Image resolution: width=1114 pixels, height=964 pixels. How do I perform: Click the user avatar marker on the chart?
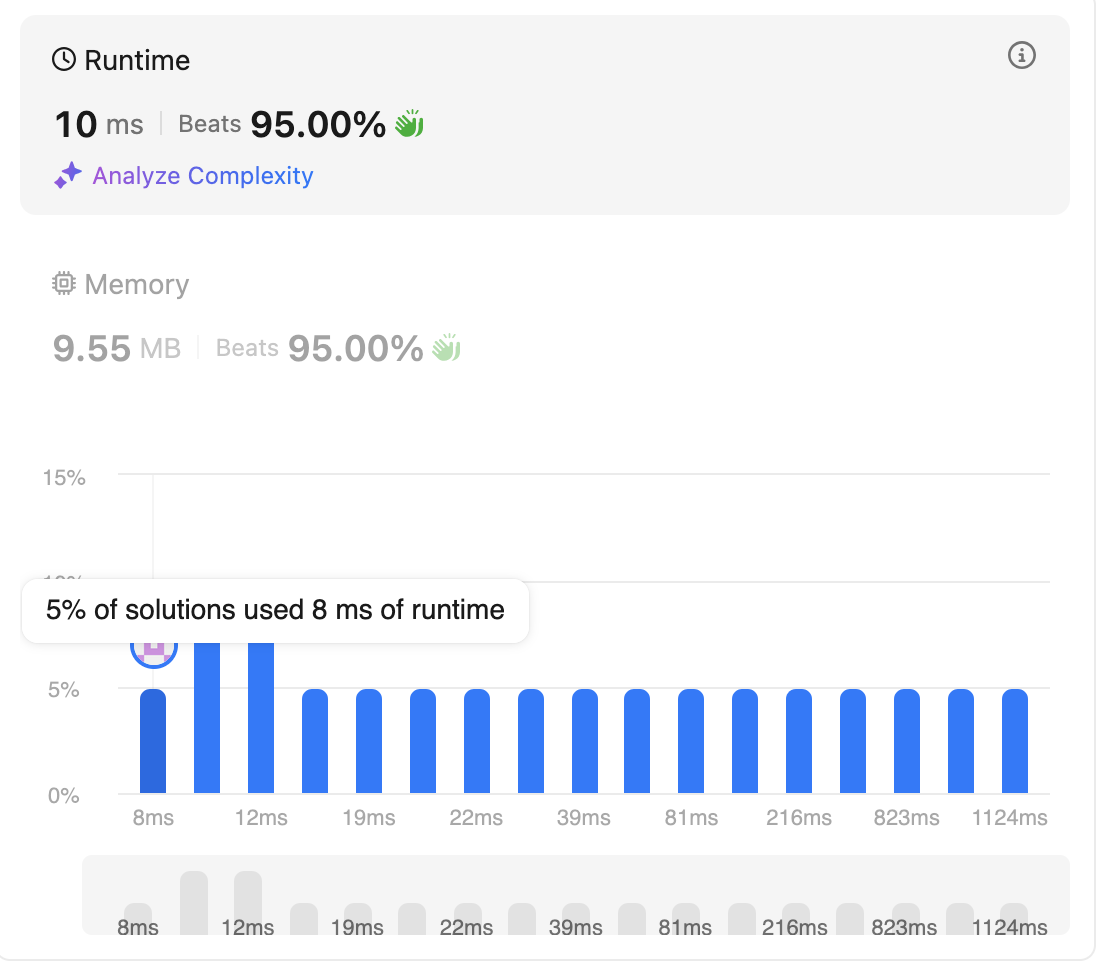[x=154, y=648]
